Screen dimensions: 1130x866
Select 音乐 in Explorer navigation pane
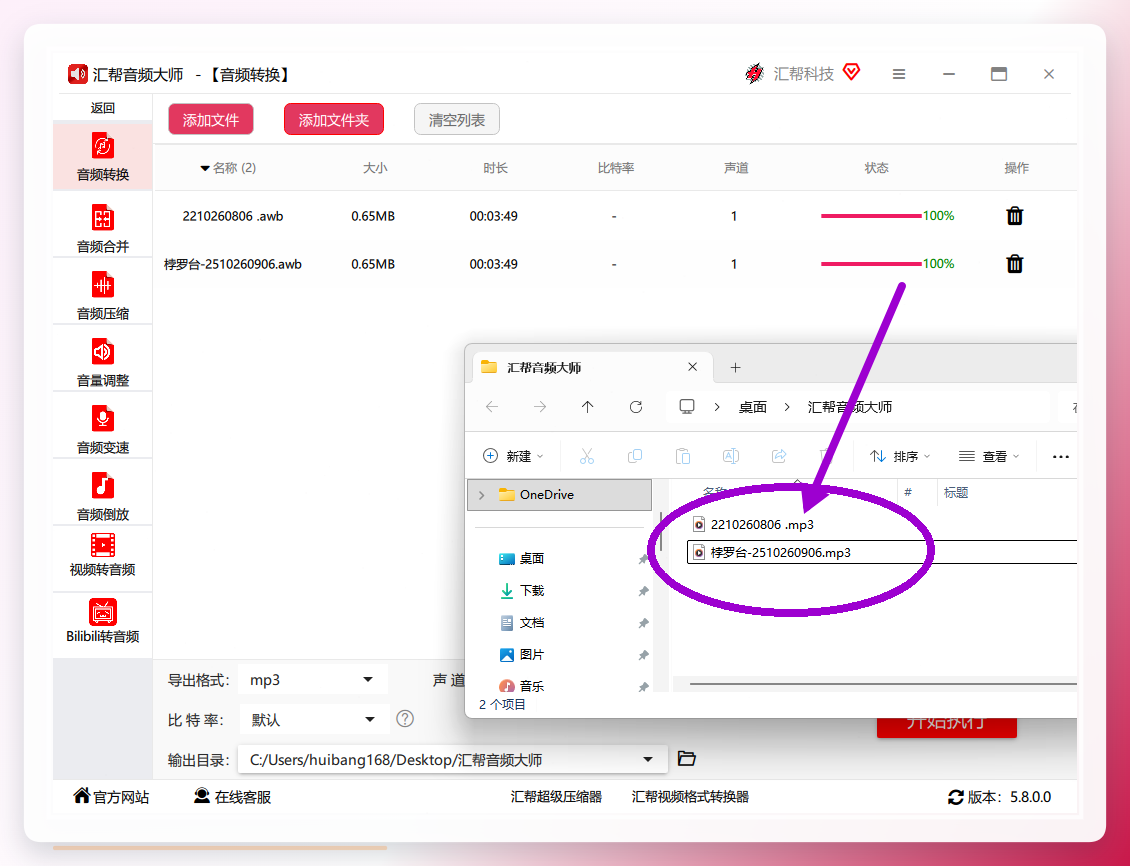coord(532,685)
